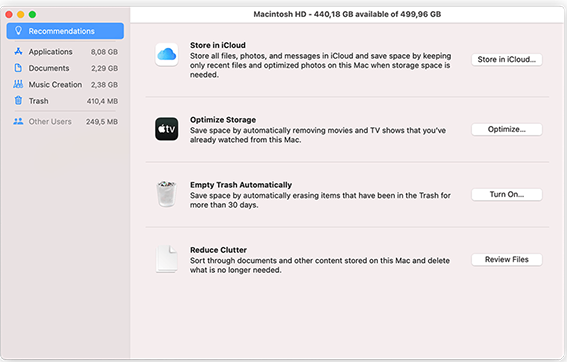Select the Recommendations lightbulb icon
Image resolution: width=567 pixels, height=362 pixels.
point(18,31)
